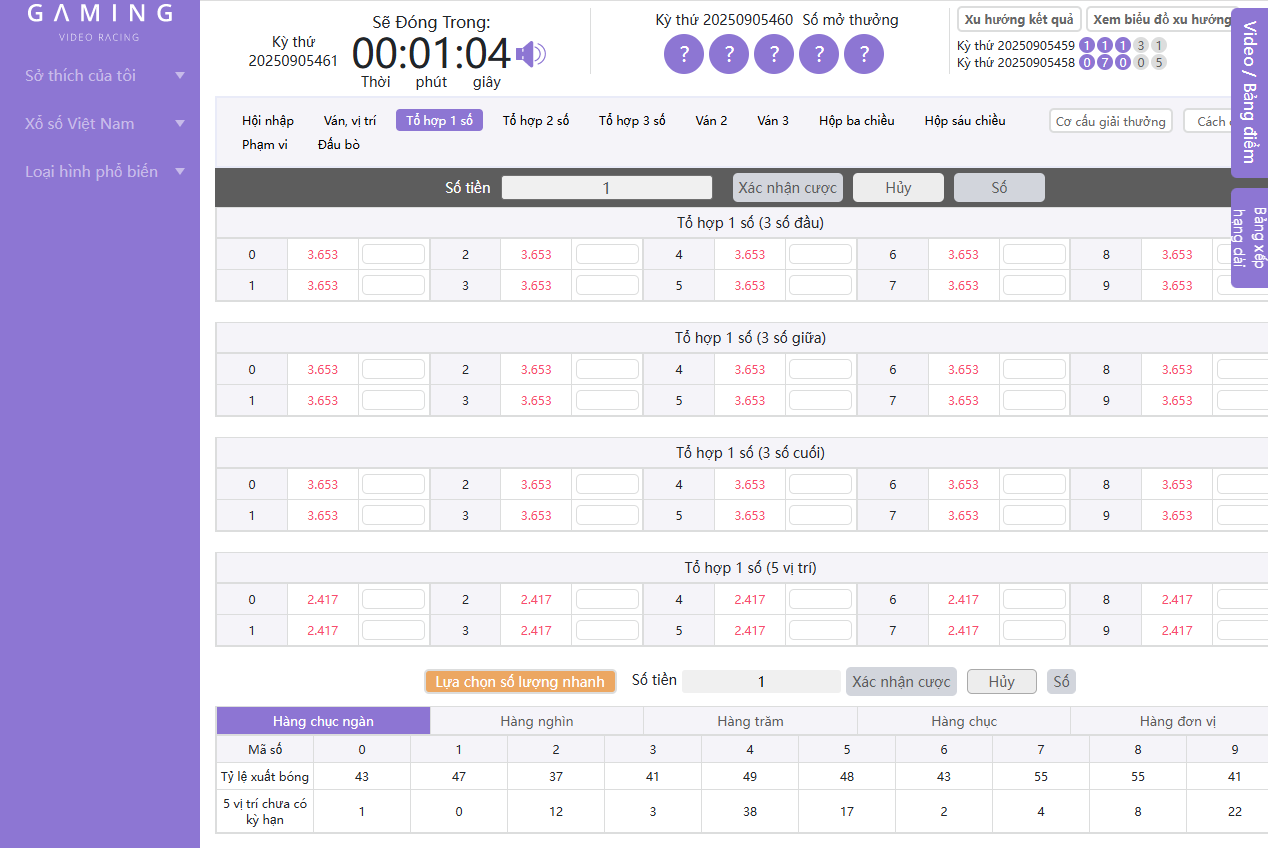
Task: Click the GAMING Video Racing logo
Action: [x=99, y=22]
